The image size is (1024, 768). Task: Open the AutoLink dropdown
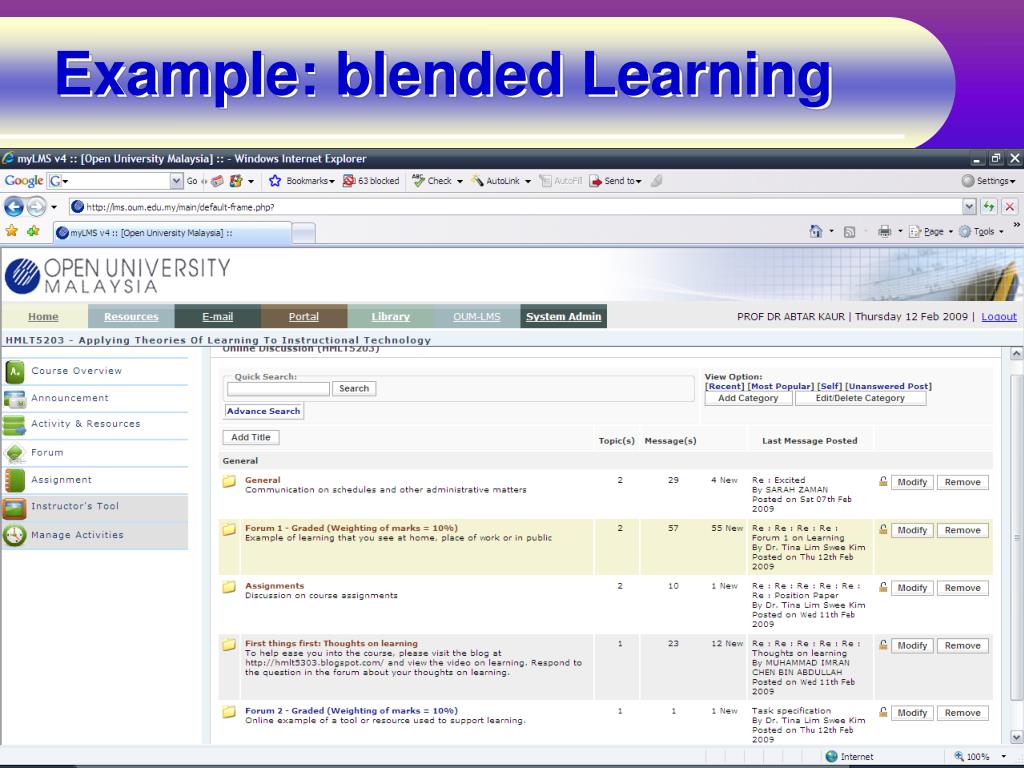pyautogui.click(x=528, y=181)
